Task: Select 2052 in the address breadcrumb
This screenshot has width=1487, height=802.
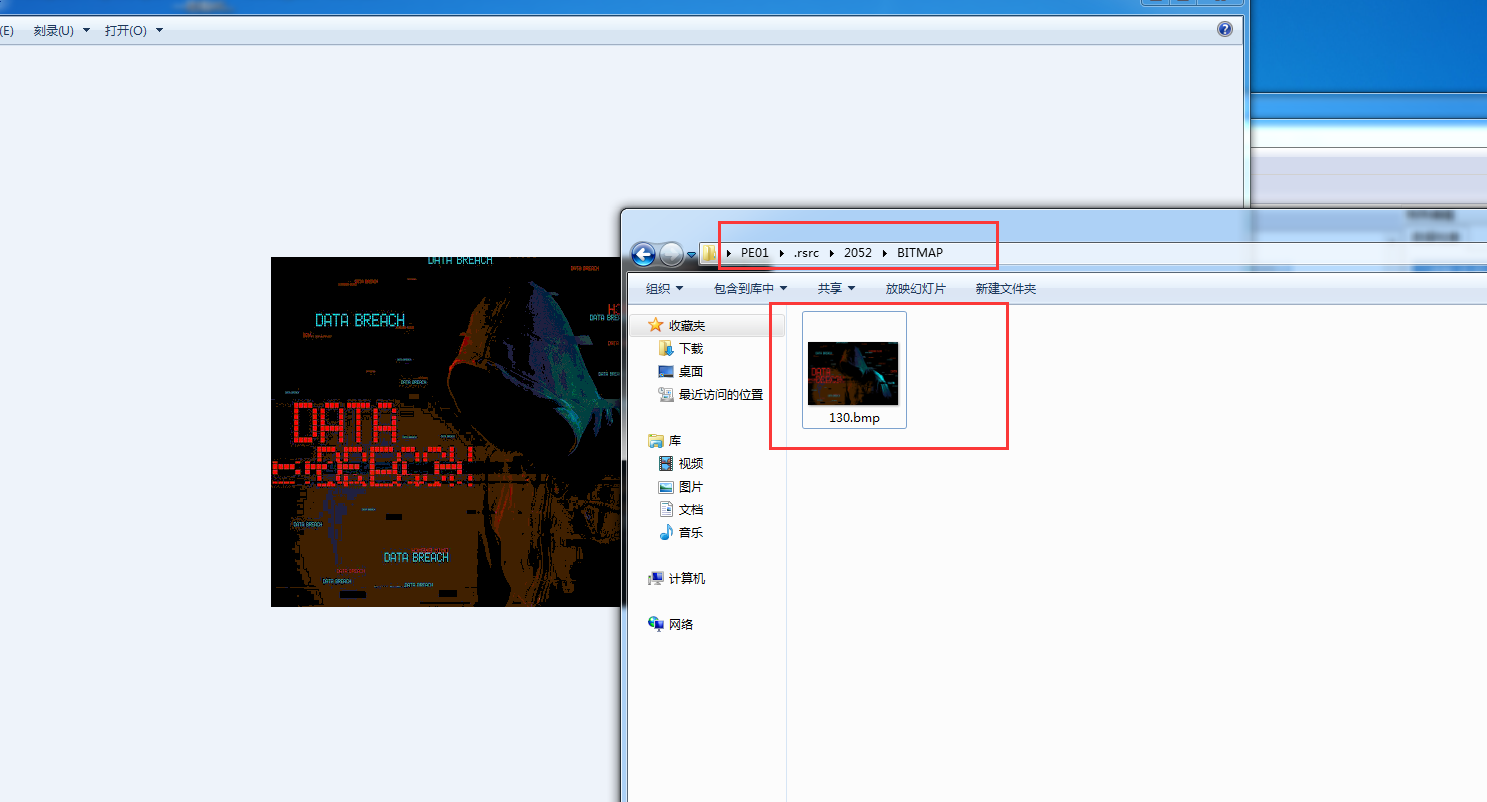Action: (x=858, y=253)
